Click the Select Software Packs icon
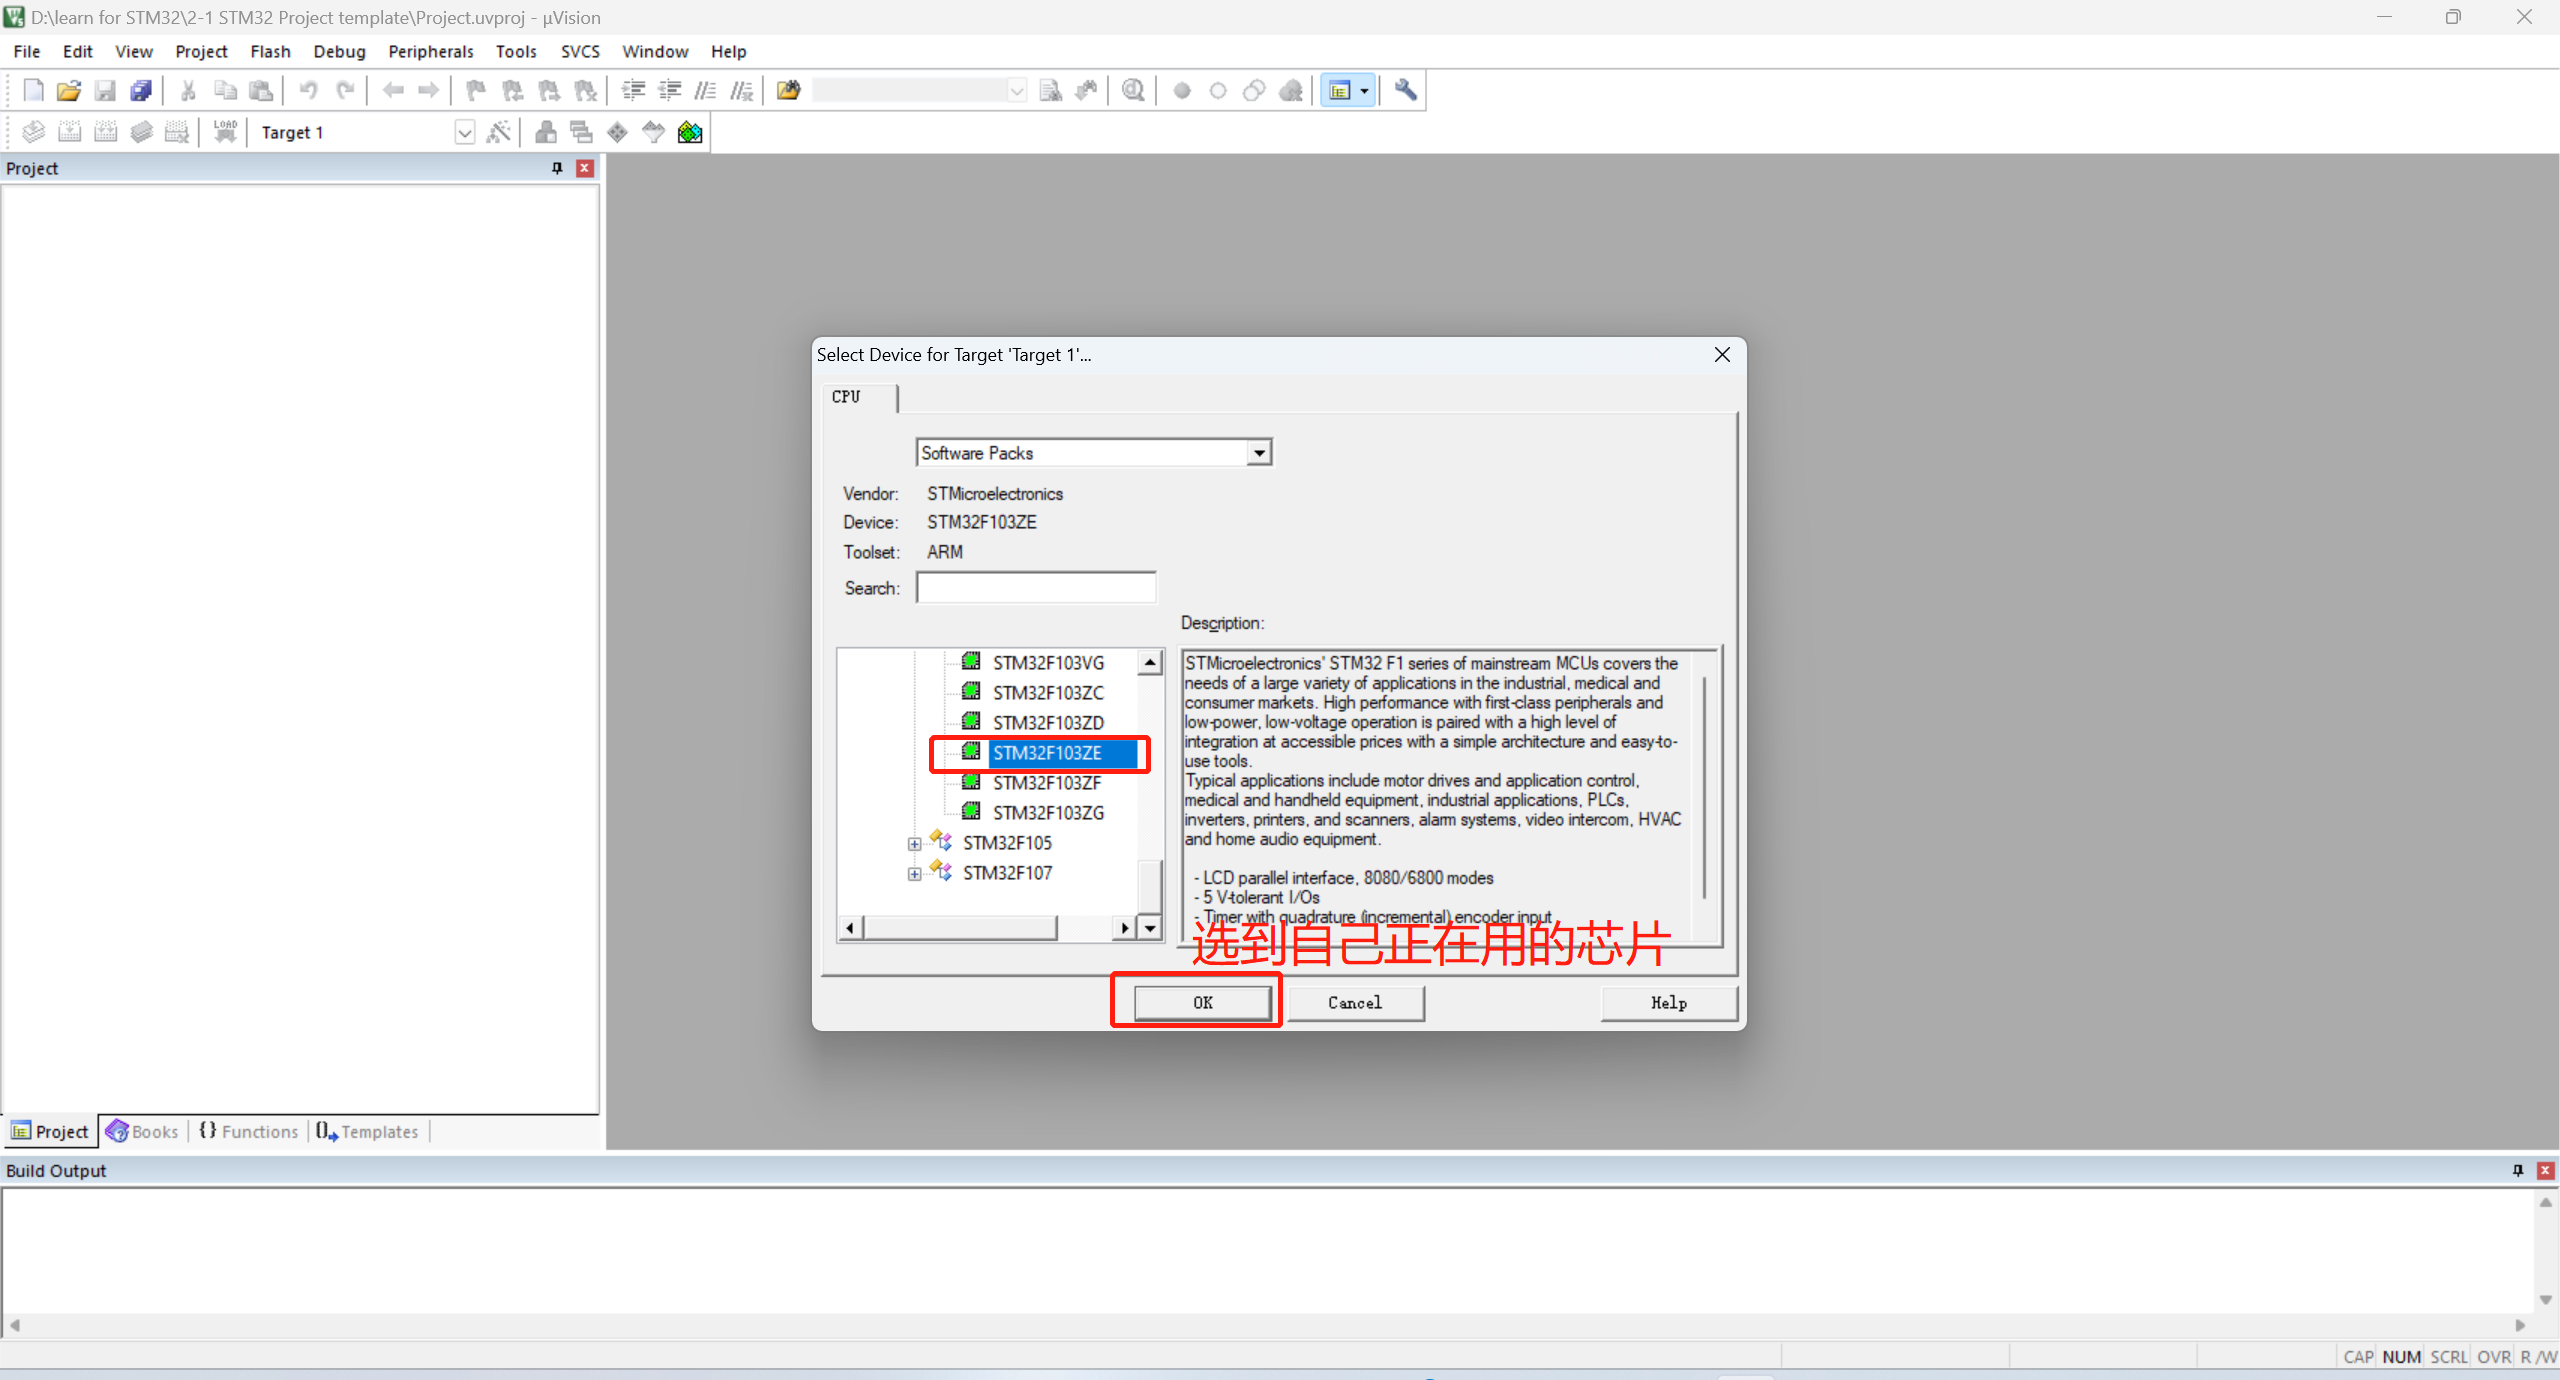 click(x=653, y=132)
